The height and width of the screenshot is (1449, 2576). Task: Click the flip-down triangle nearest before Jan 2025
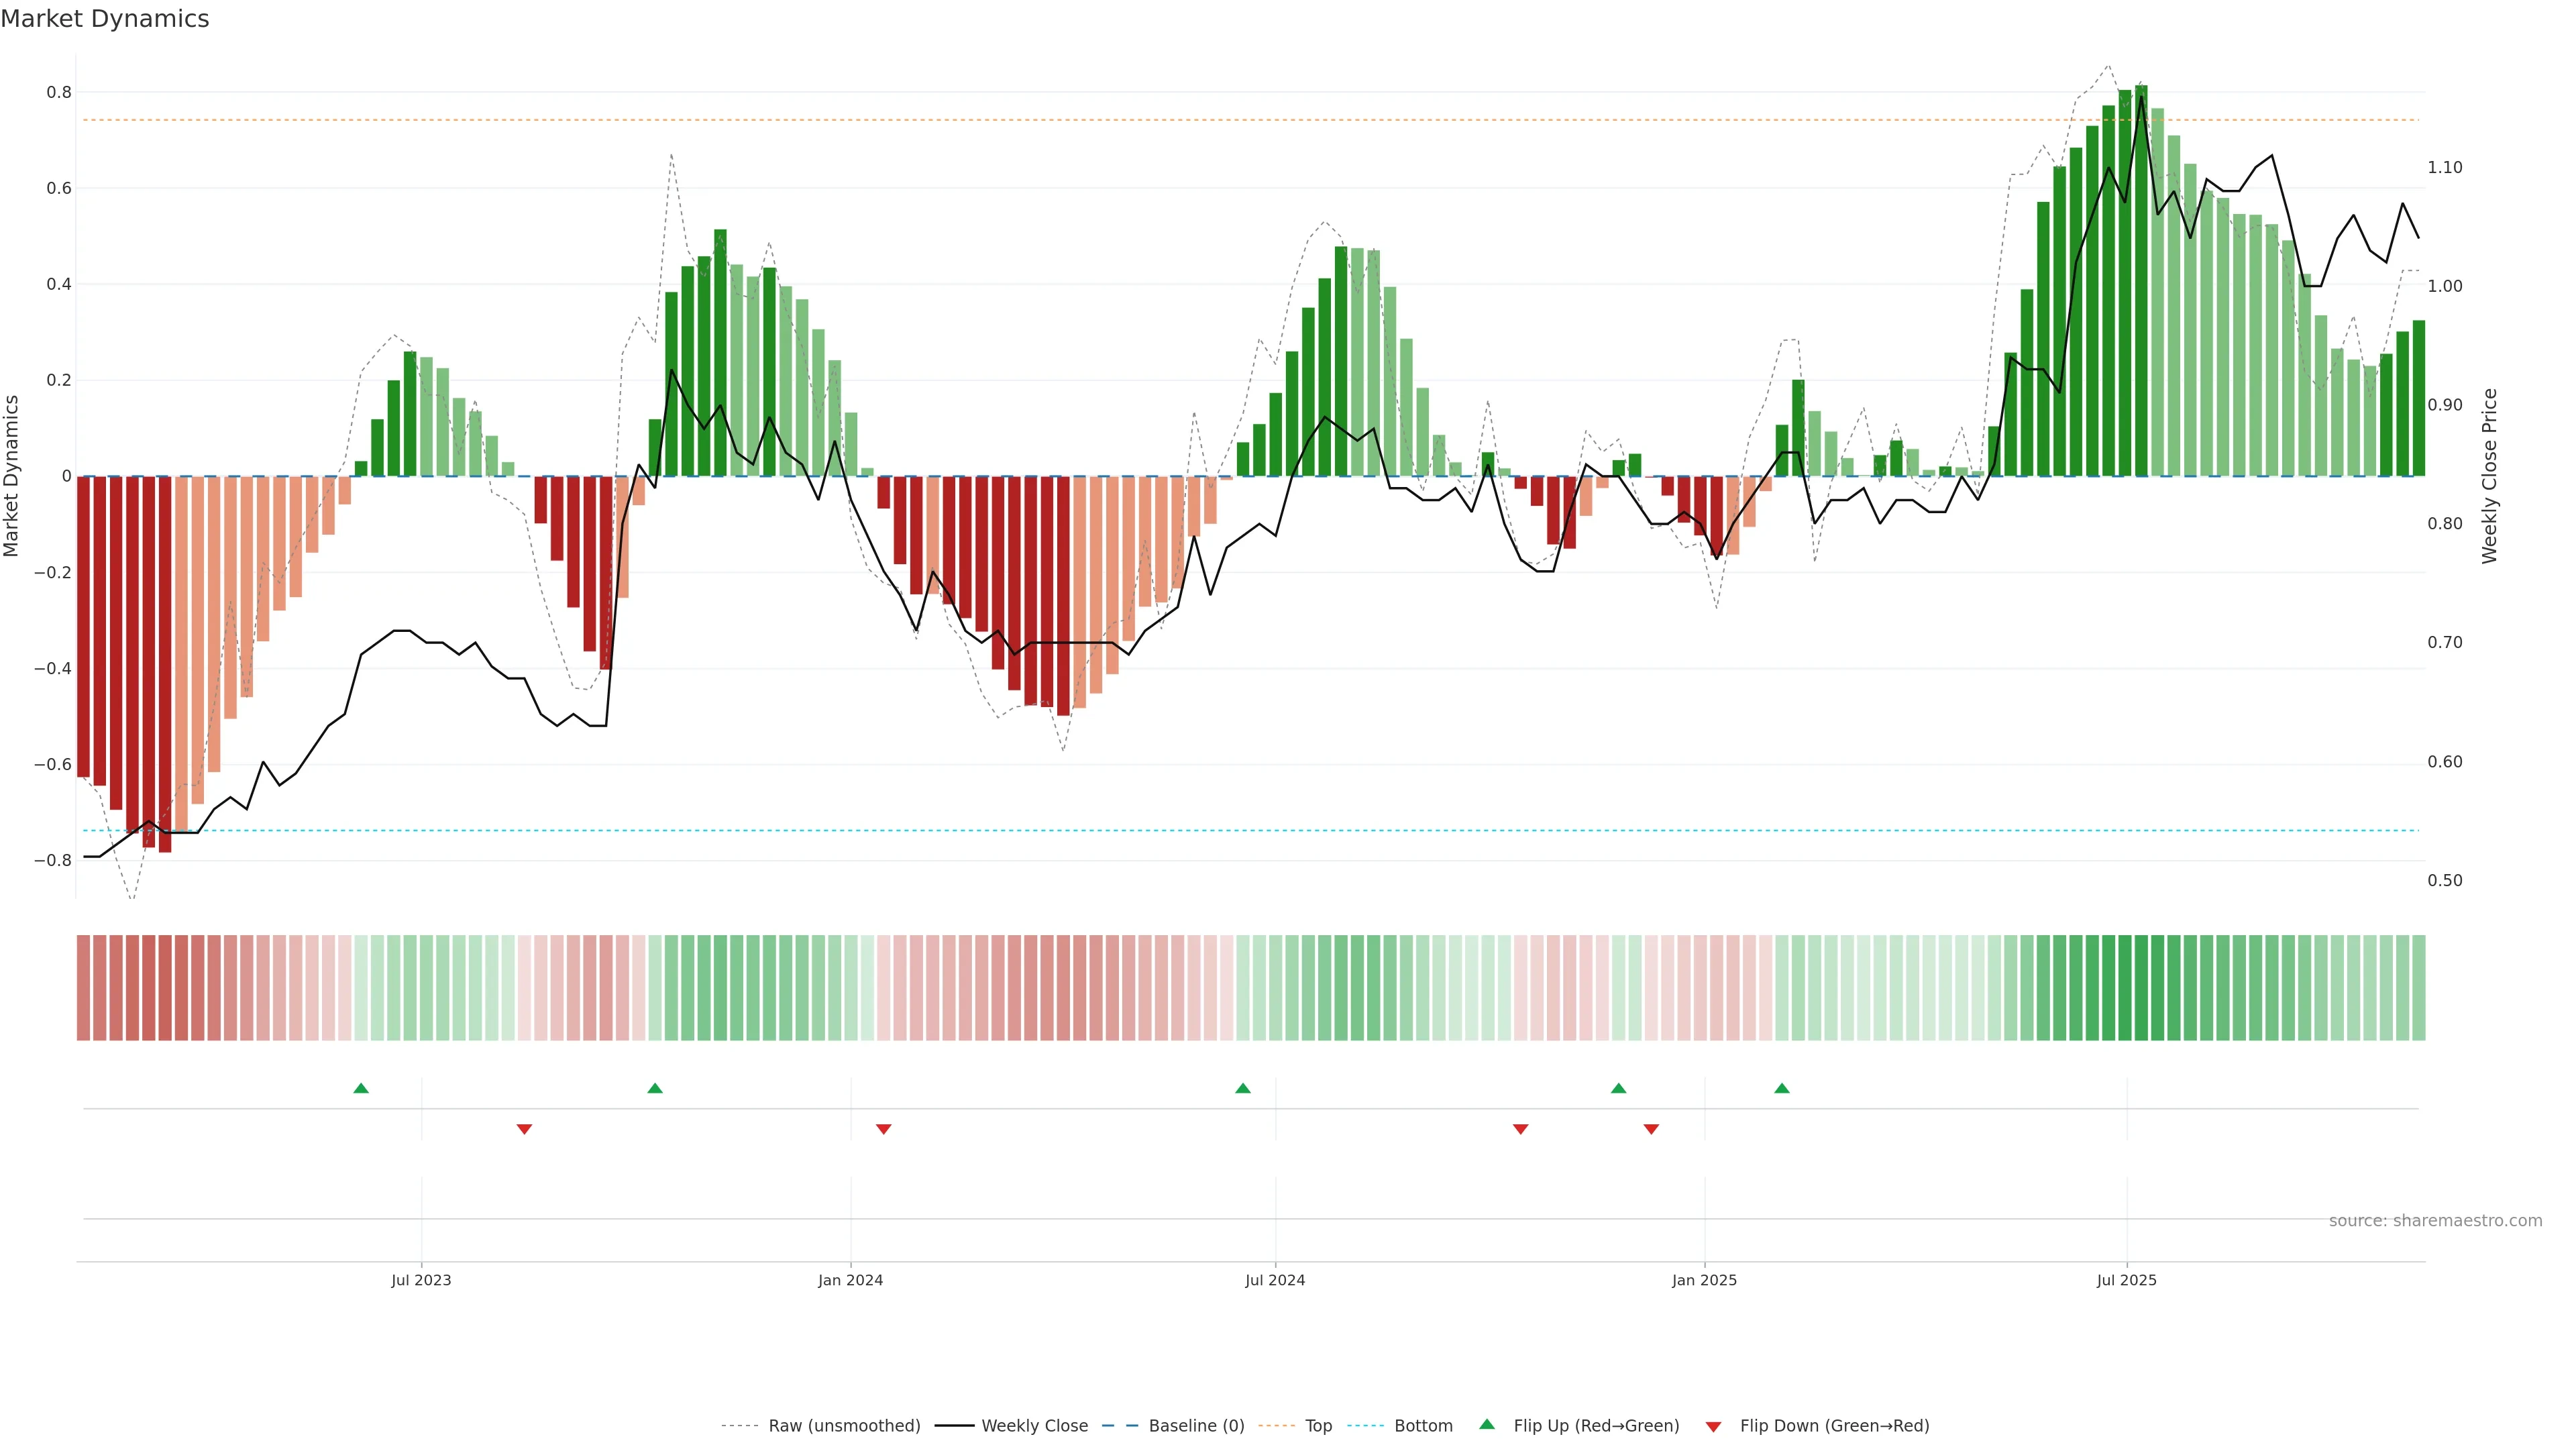tap(1651, 1129)
